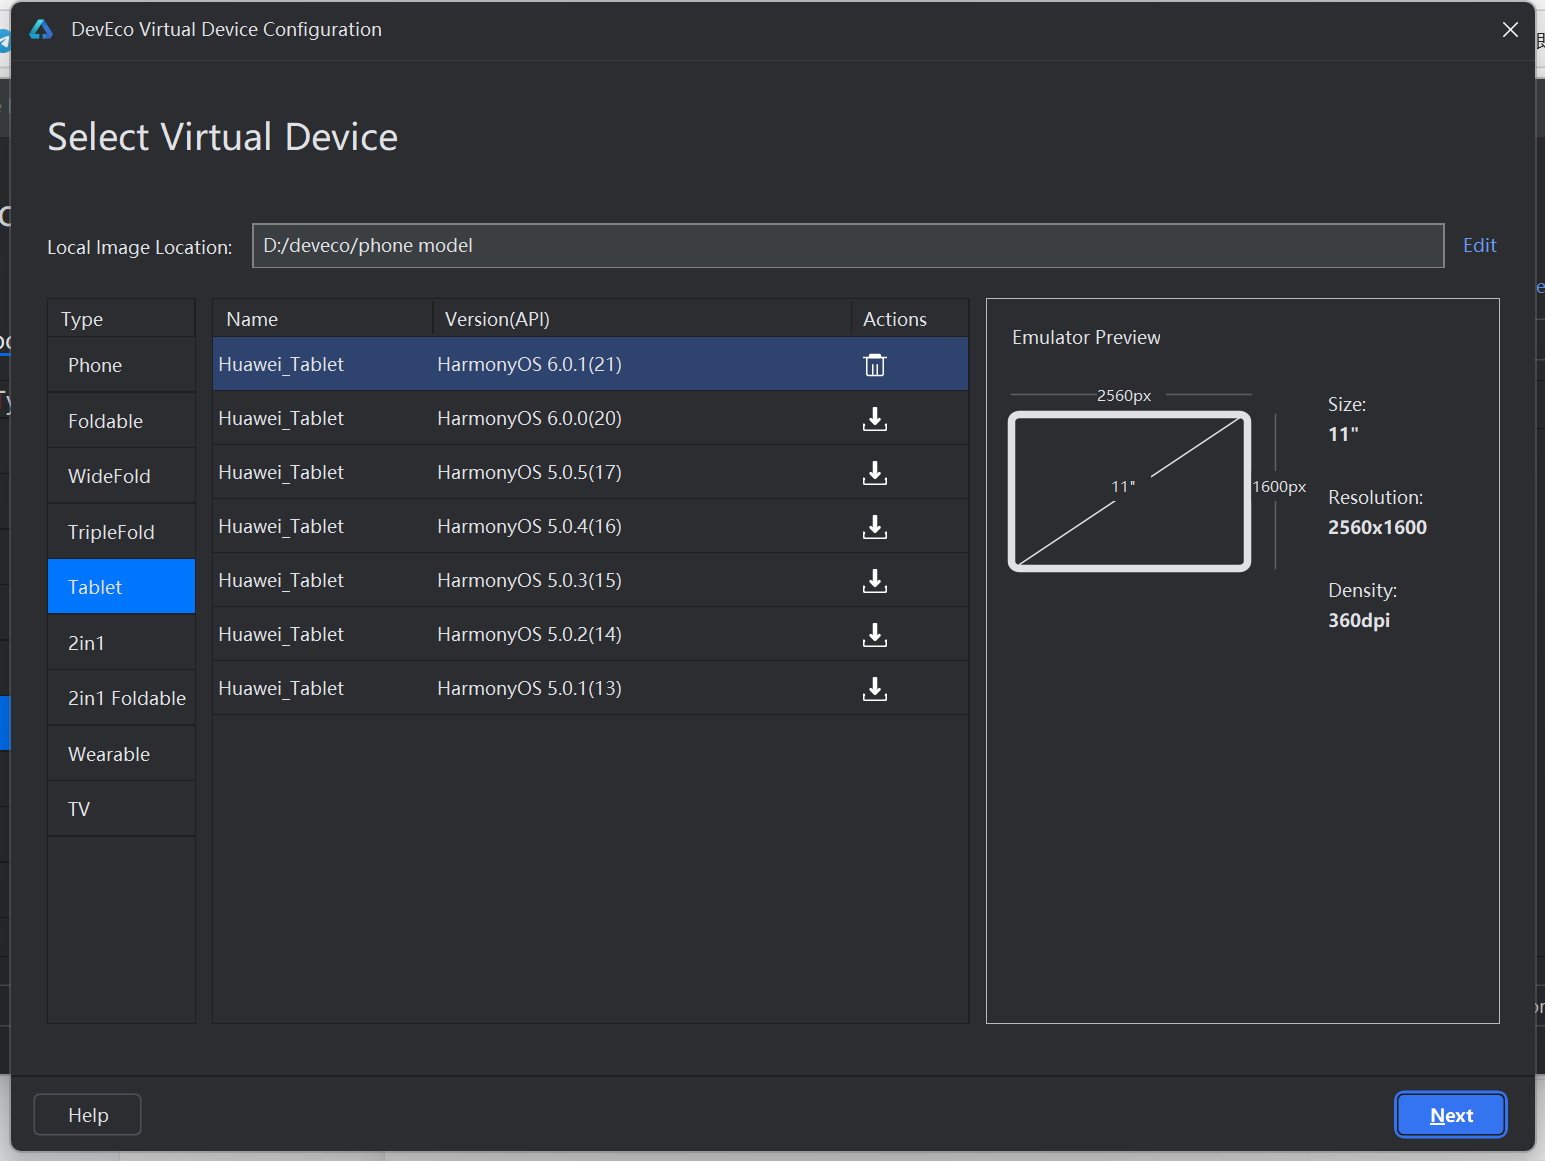Download the HarmonyOS 5.0.4(16) tablet image
1545x1161 pixels.
coord(875,527)
